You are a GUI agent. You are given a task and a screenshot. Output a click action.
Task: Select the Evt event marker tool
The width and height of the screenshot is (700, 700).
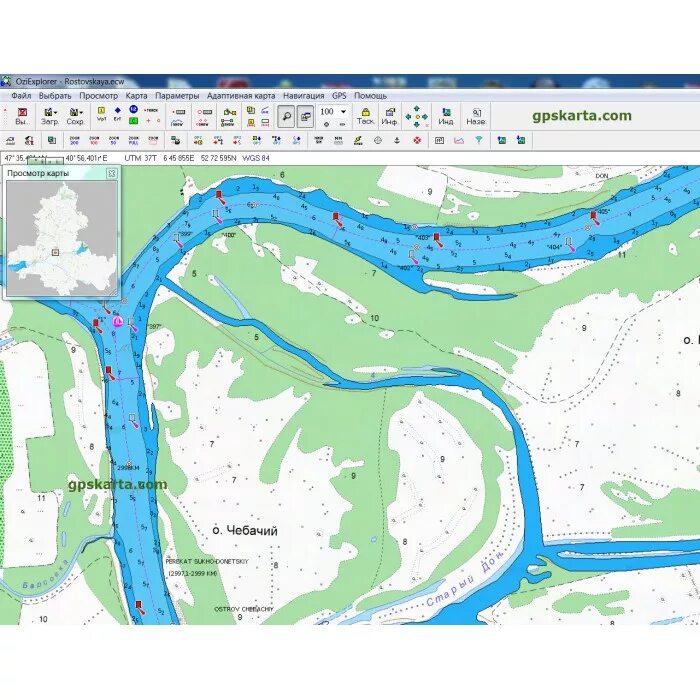(117, 113)
